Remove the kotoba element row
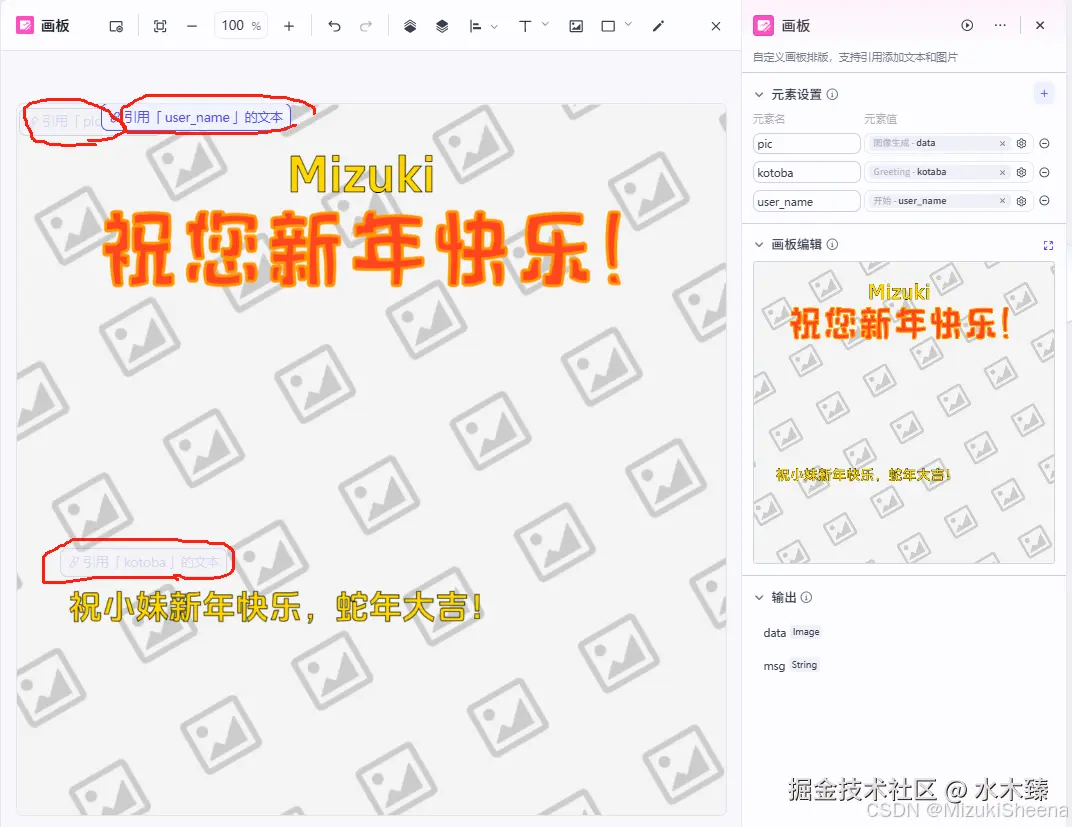The image size is (1072, 827). [x=1044, y=172]
